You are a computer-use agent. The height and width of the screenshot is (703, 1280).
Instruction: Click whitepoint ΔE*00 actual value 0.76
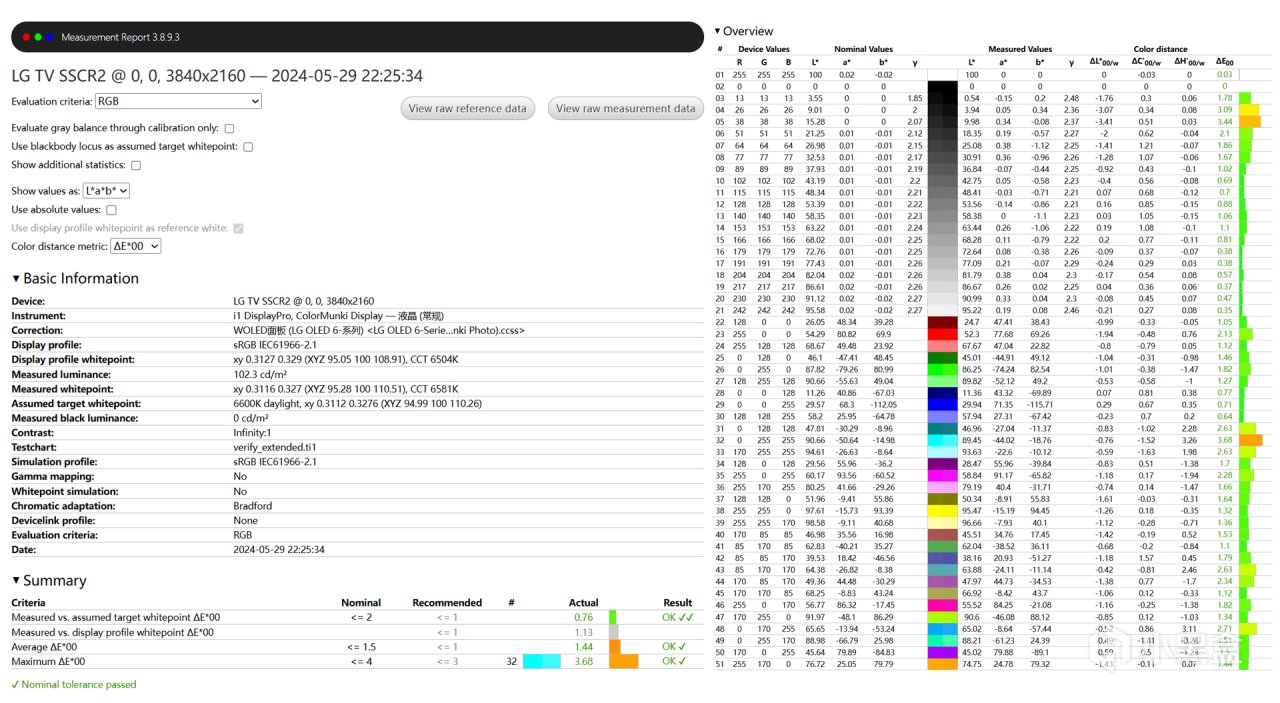coord(583,618)
